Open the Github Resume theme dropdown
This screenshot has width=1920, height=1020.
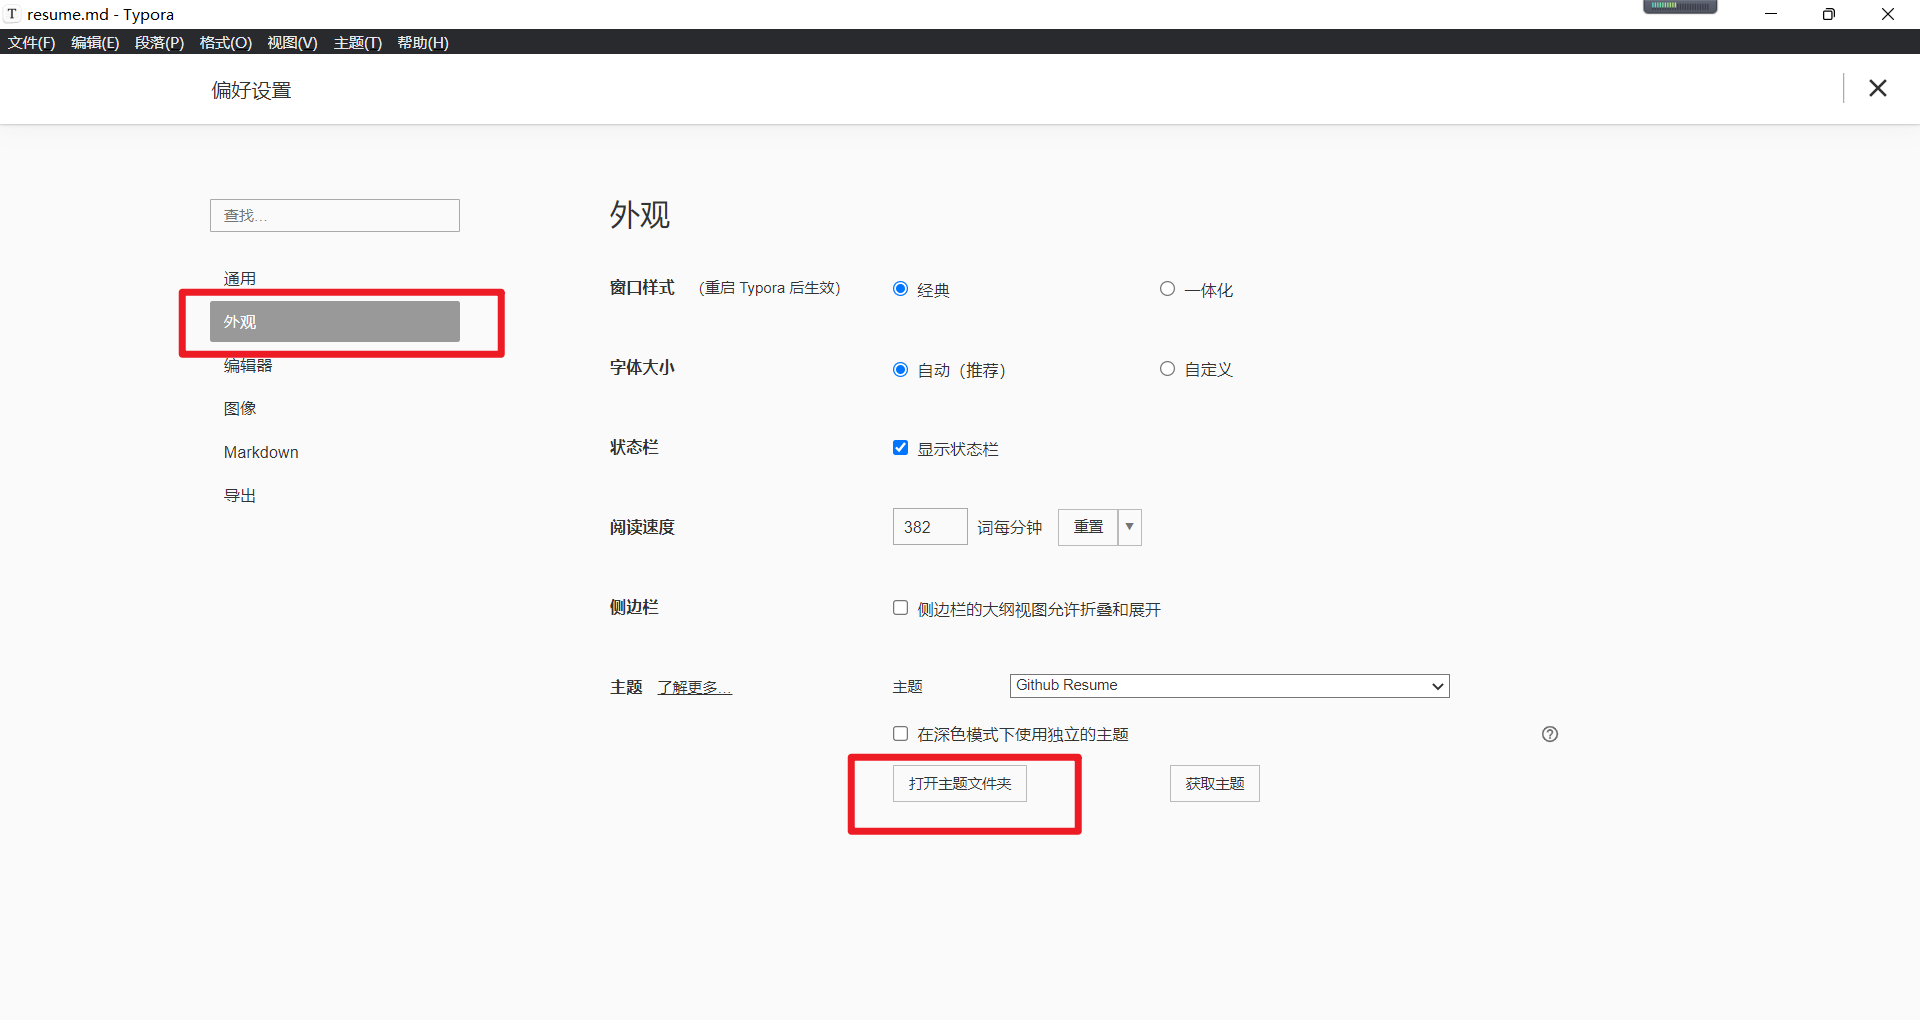click(x=1229, y=685)
